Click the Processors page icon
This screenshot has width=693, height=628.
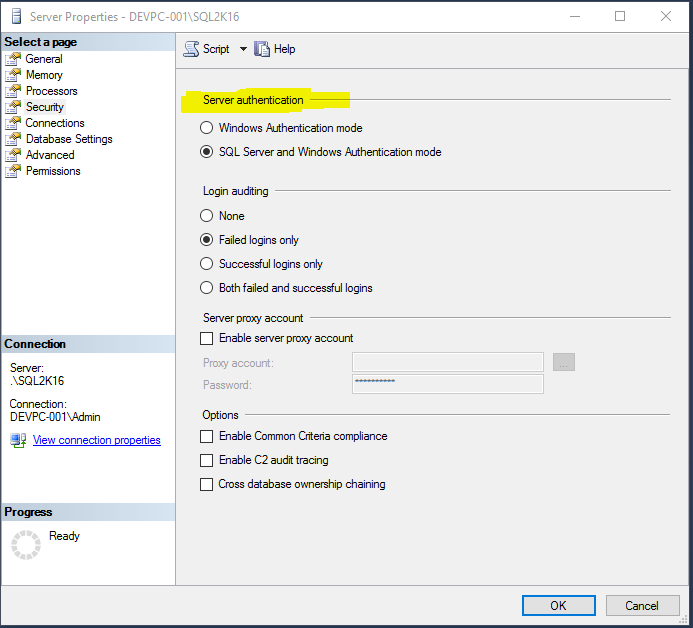pos(13,91)
